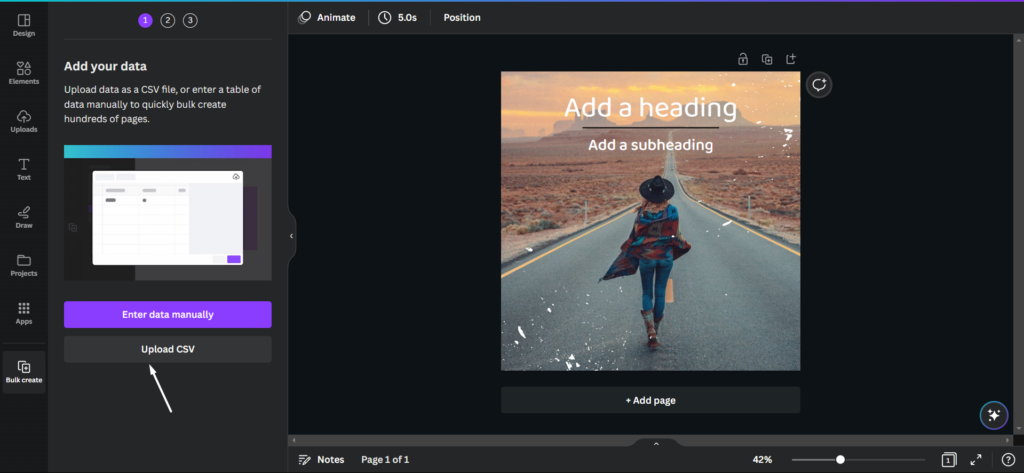Image resolution: width=1024 pixels, height=473 pixels.
Task: Open the Apps grid panel
Action: click(x=24, y=313)
